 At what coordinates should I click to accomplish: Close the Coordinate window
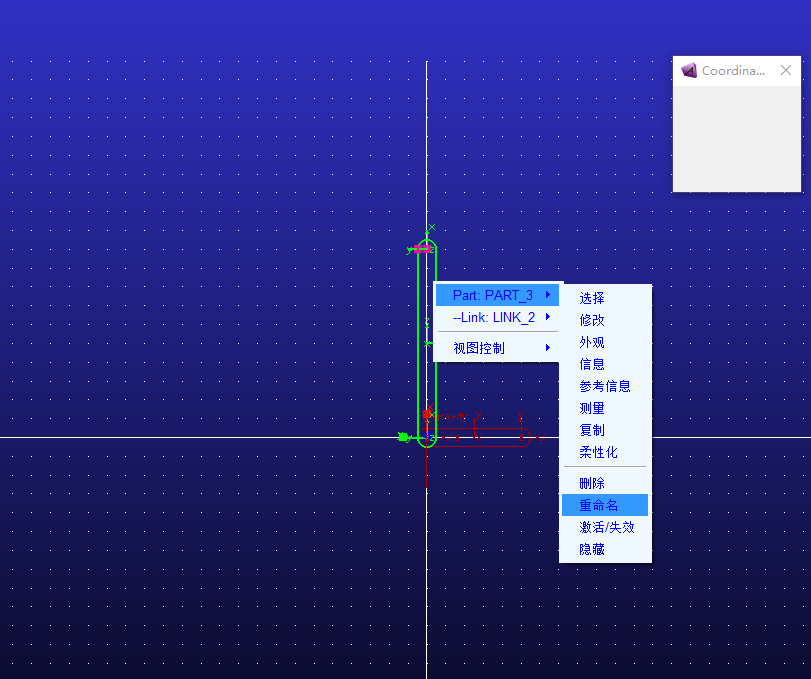(x=786, y=70)
